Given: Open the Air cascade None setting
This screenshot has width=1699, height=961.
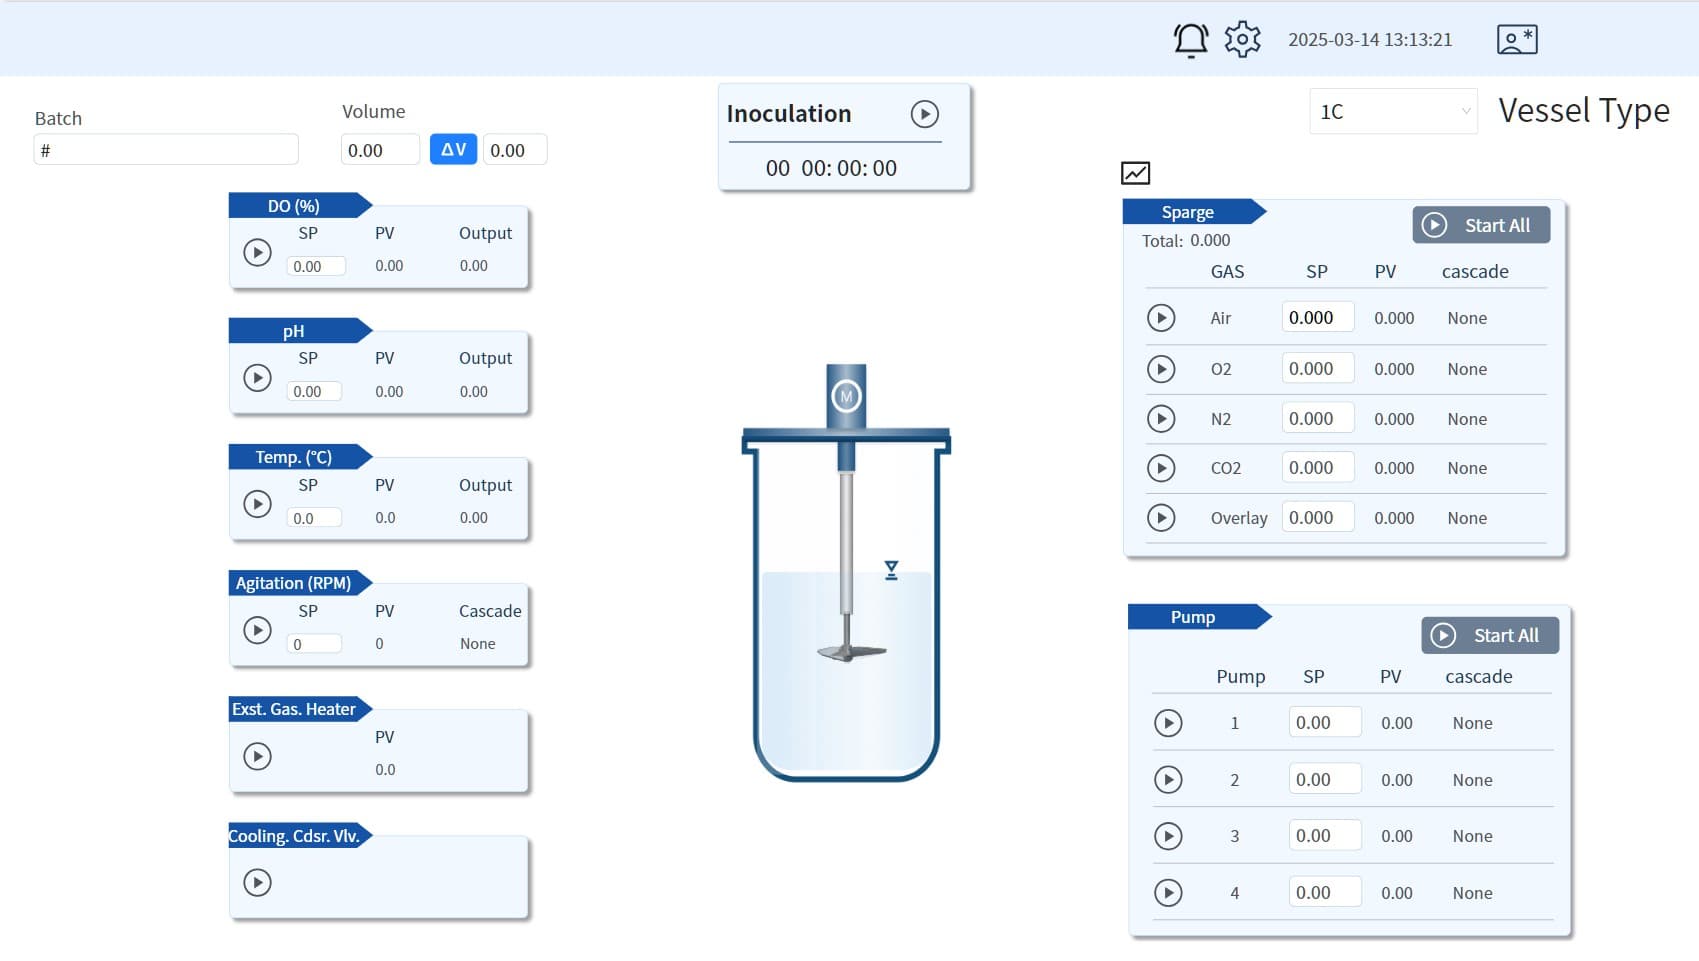Looking at the screenshot, I should 1466,318.
